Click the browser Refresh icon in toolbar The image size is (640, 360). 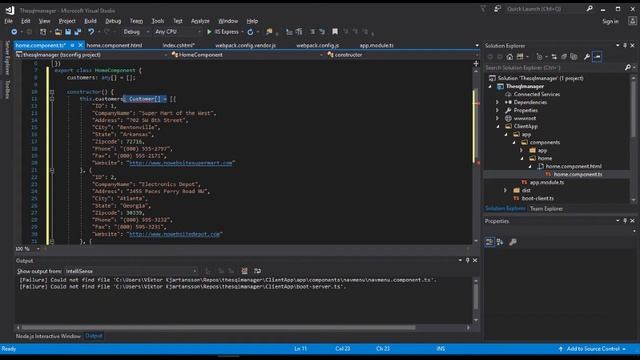250,32
